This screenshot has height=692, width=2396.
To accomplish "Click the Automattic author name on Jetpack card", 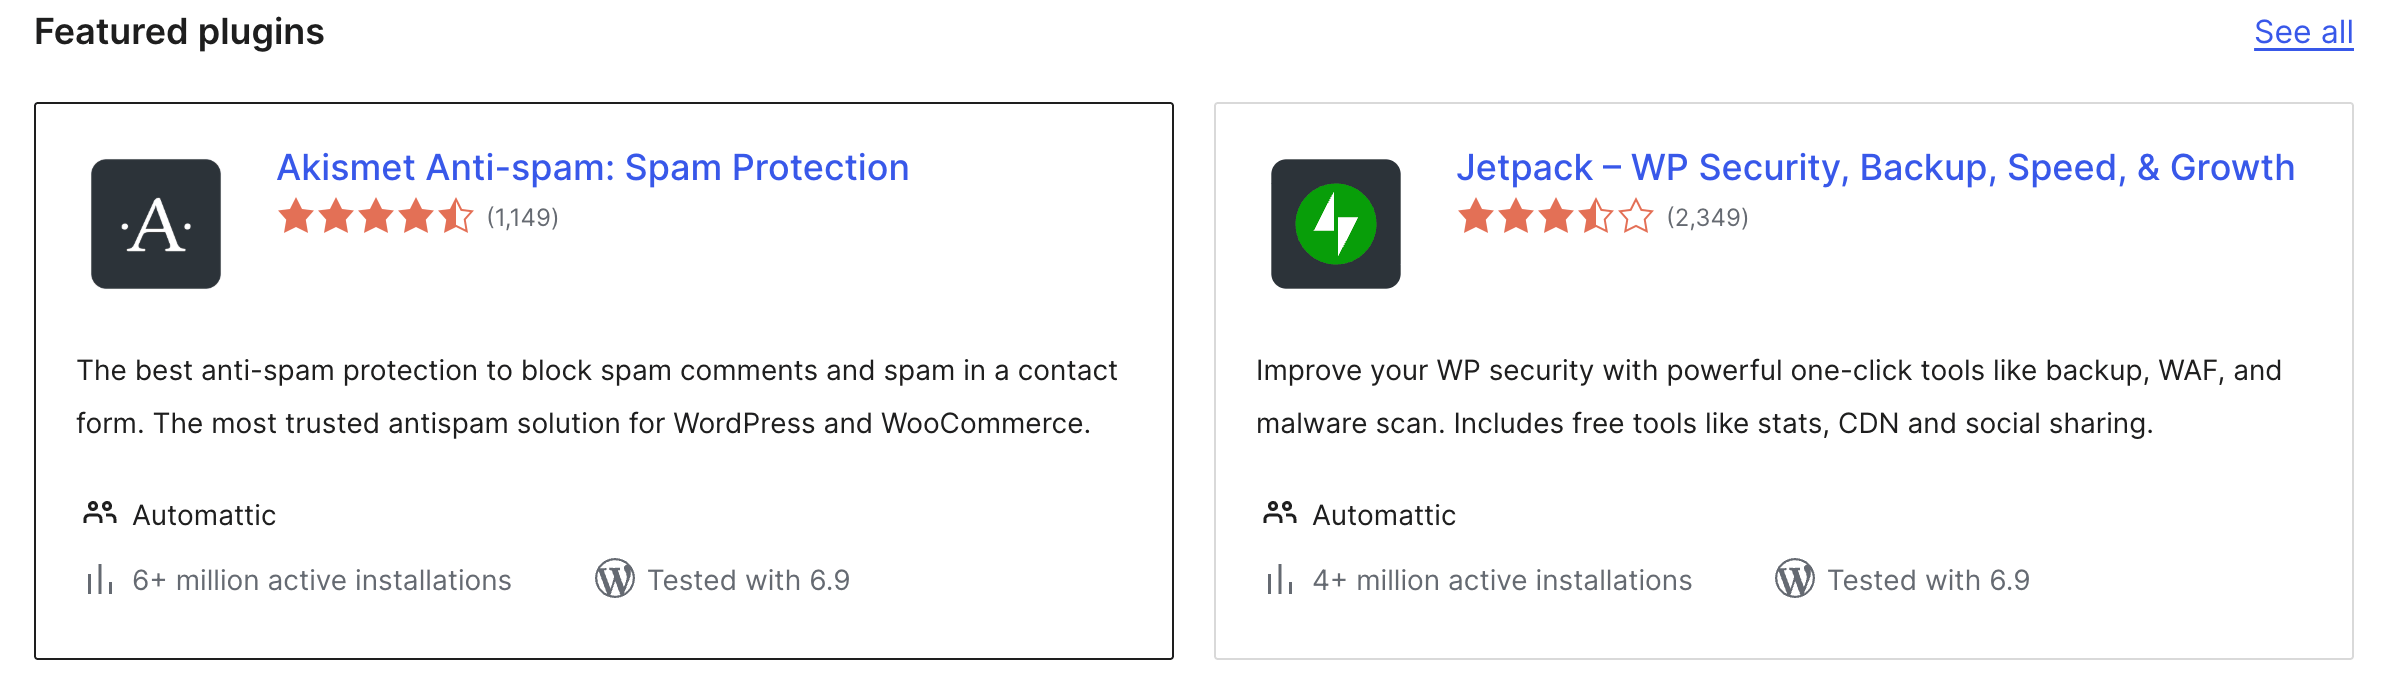I will pos(1384,515).
